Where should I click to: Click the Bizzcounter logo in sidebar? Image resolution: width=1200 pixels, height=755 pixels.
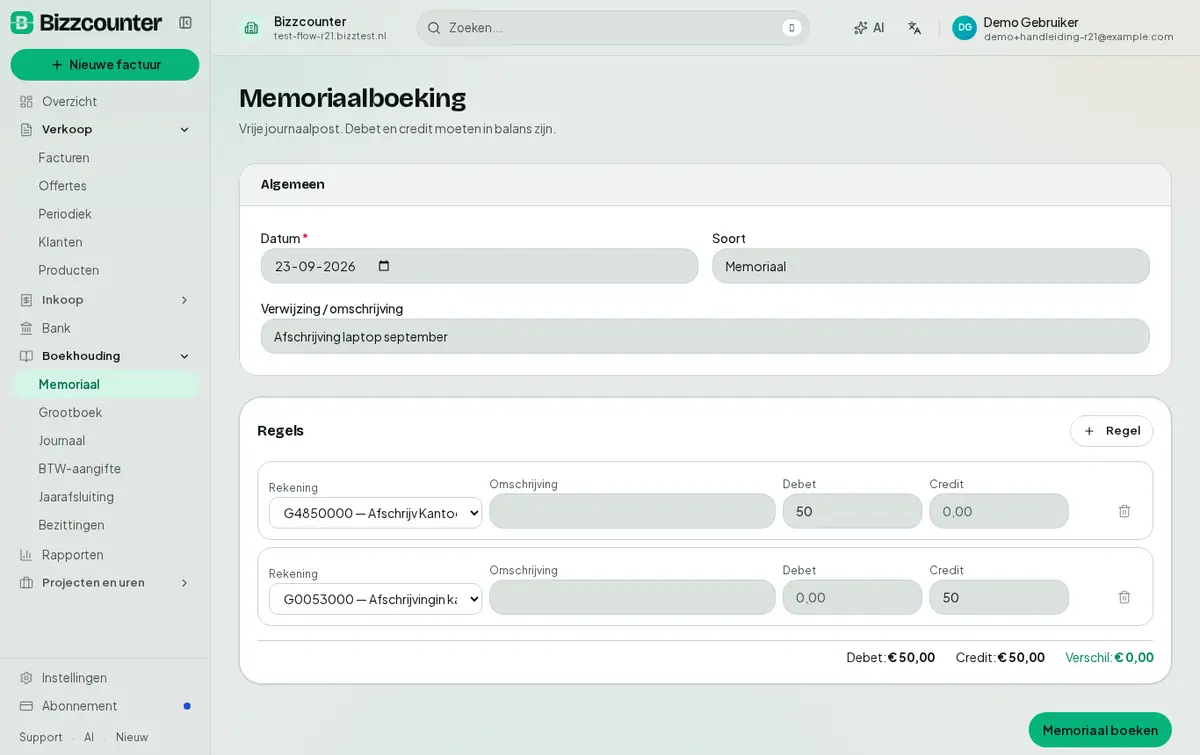pos(86,22)
